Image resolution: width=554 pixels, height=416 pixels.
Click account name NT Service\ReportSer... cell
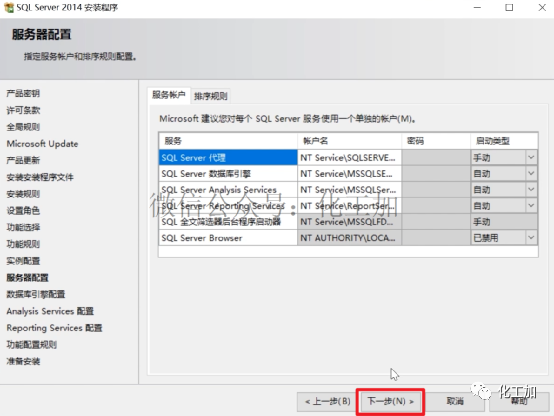[x=349, y=206]
